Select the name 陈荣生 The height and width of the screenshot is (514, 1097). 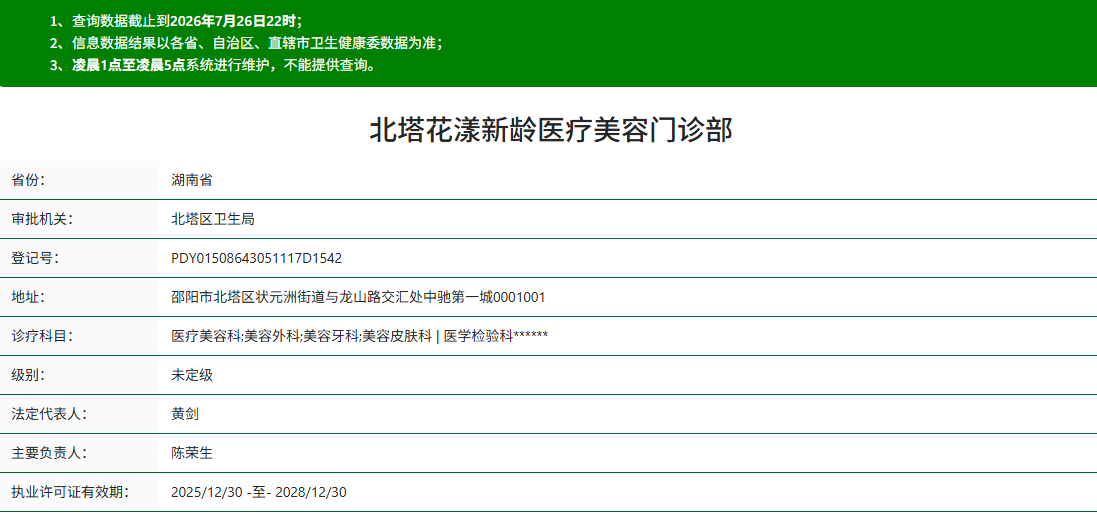(192, 453)
